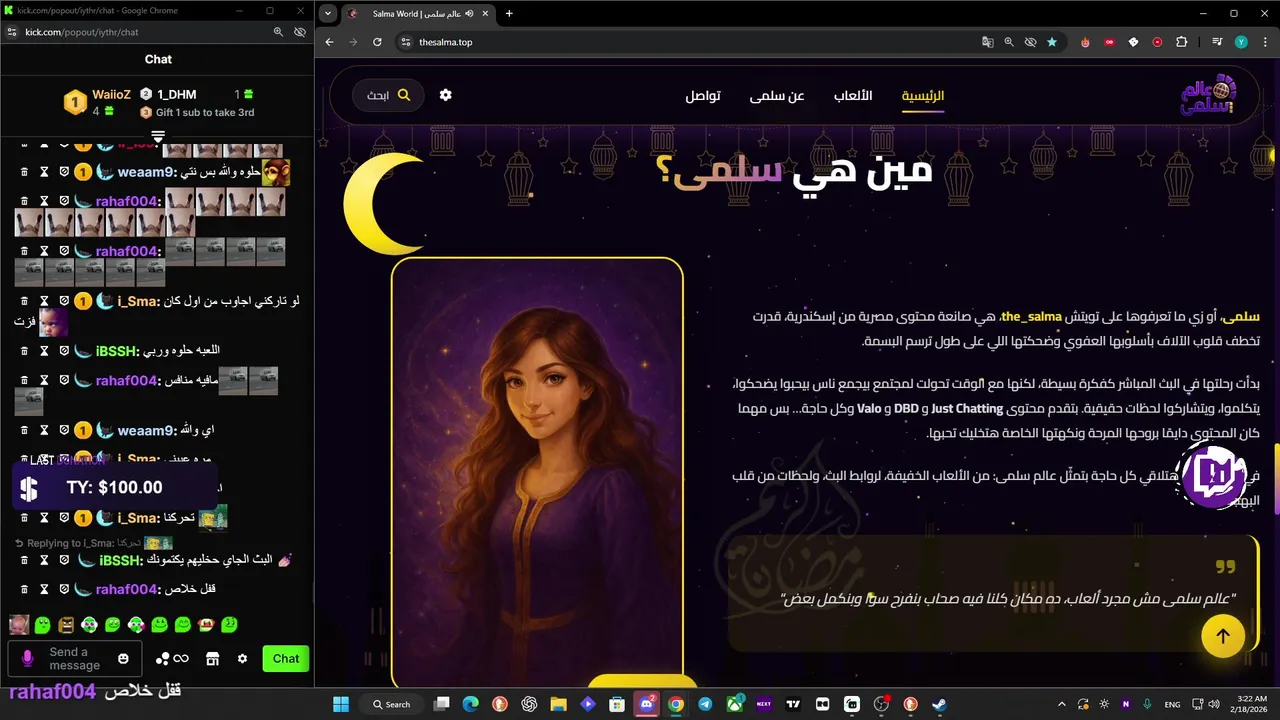Open the clock showing 3:22 AM

[1250, 704]
